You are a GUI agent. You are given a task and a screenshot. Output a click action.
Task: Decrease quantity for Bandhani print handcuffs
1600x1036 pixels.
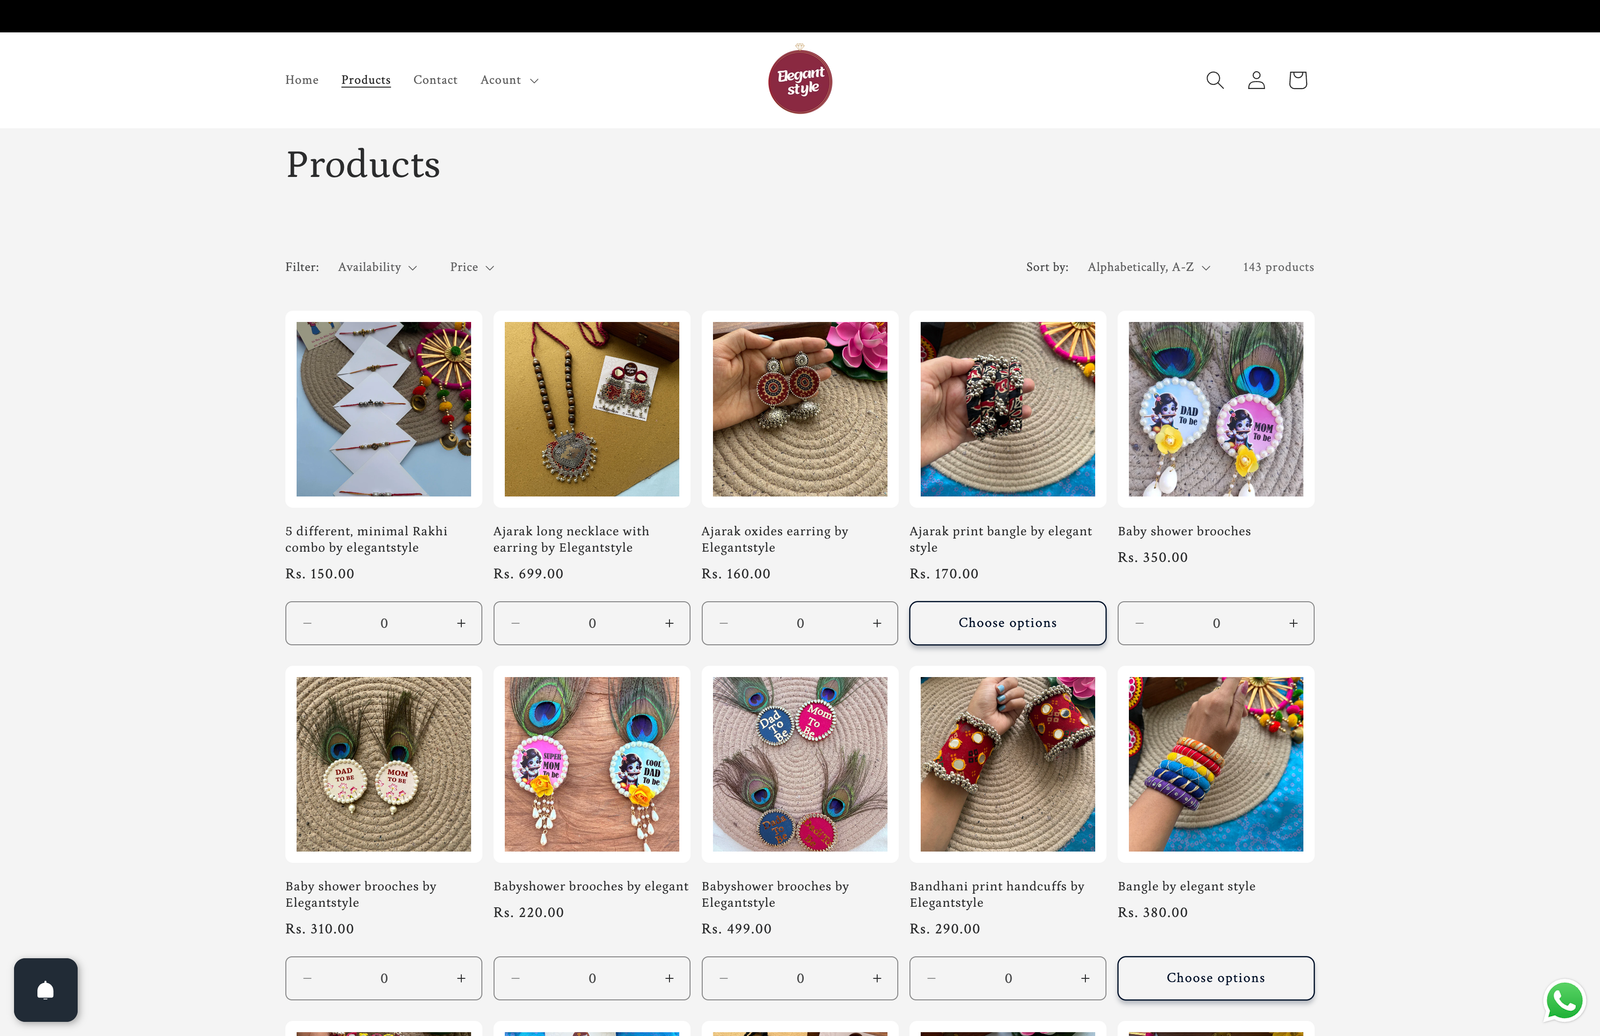(x=931, y=978)
